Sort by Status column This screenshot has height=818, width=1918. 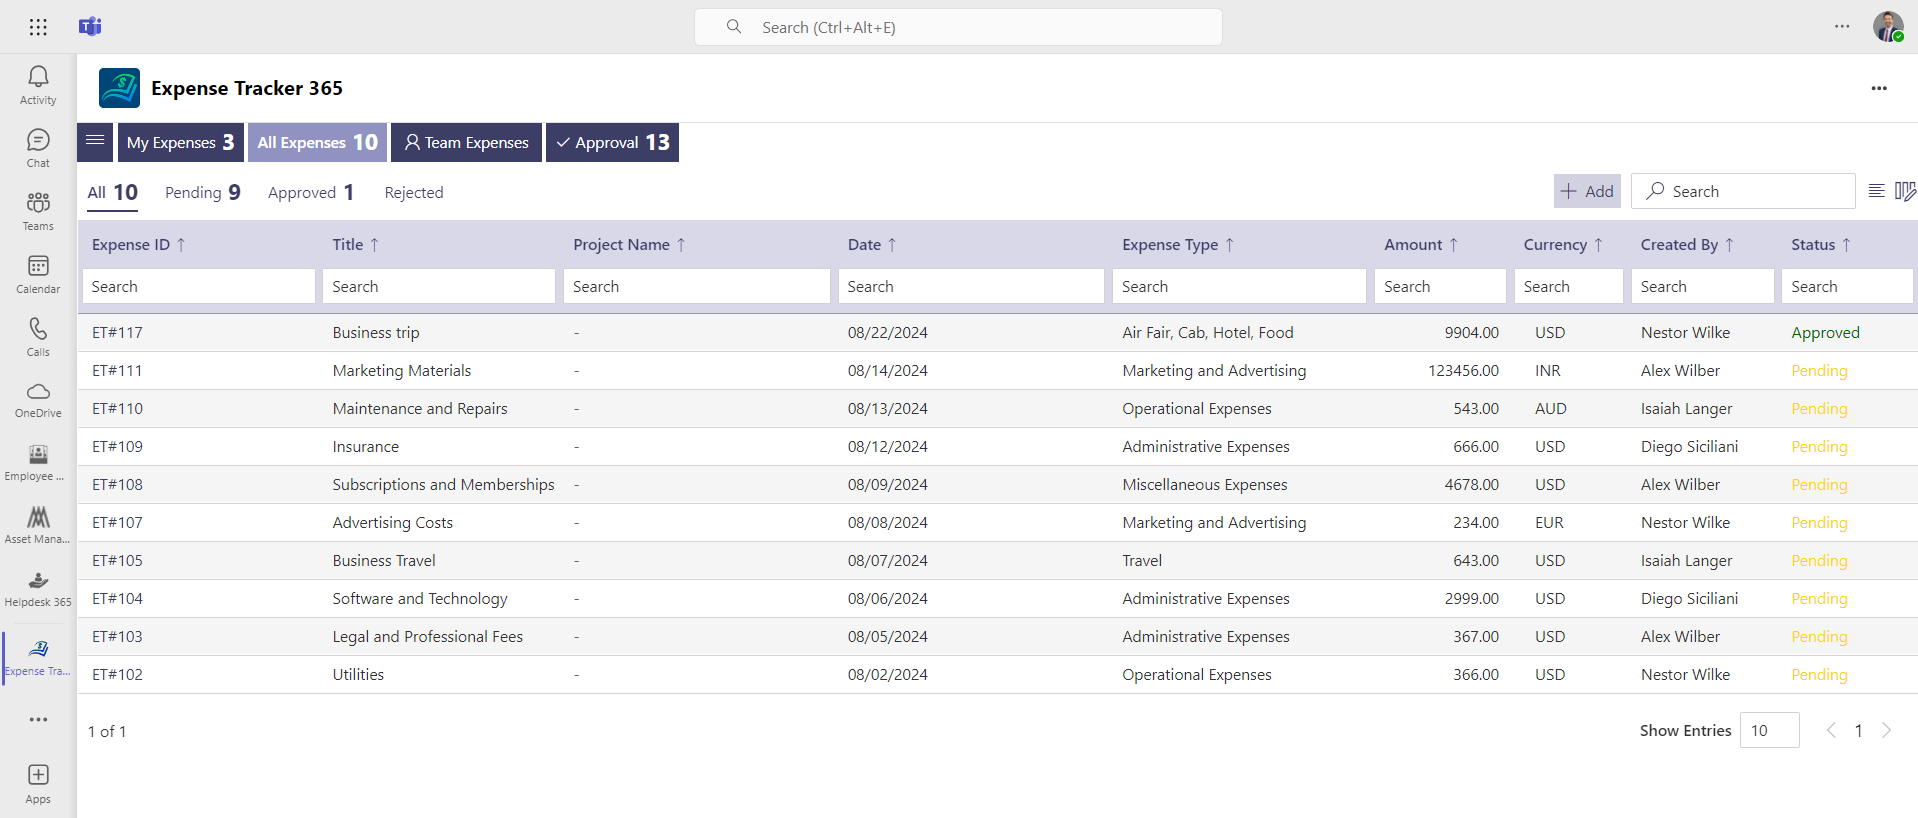[x=1821, y=244]
